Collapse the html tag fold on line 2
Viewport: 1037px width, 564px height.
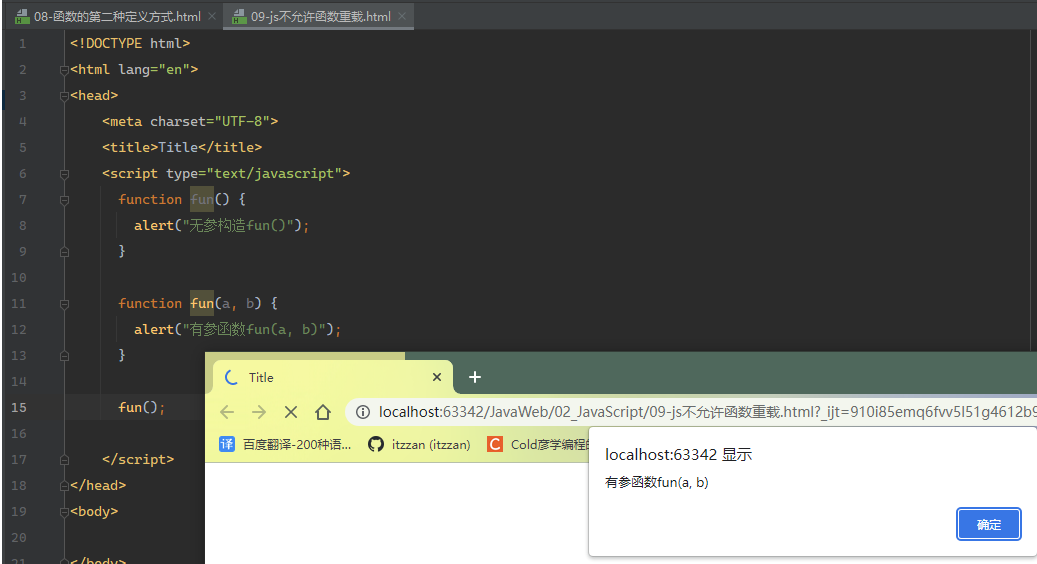64,69
